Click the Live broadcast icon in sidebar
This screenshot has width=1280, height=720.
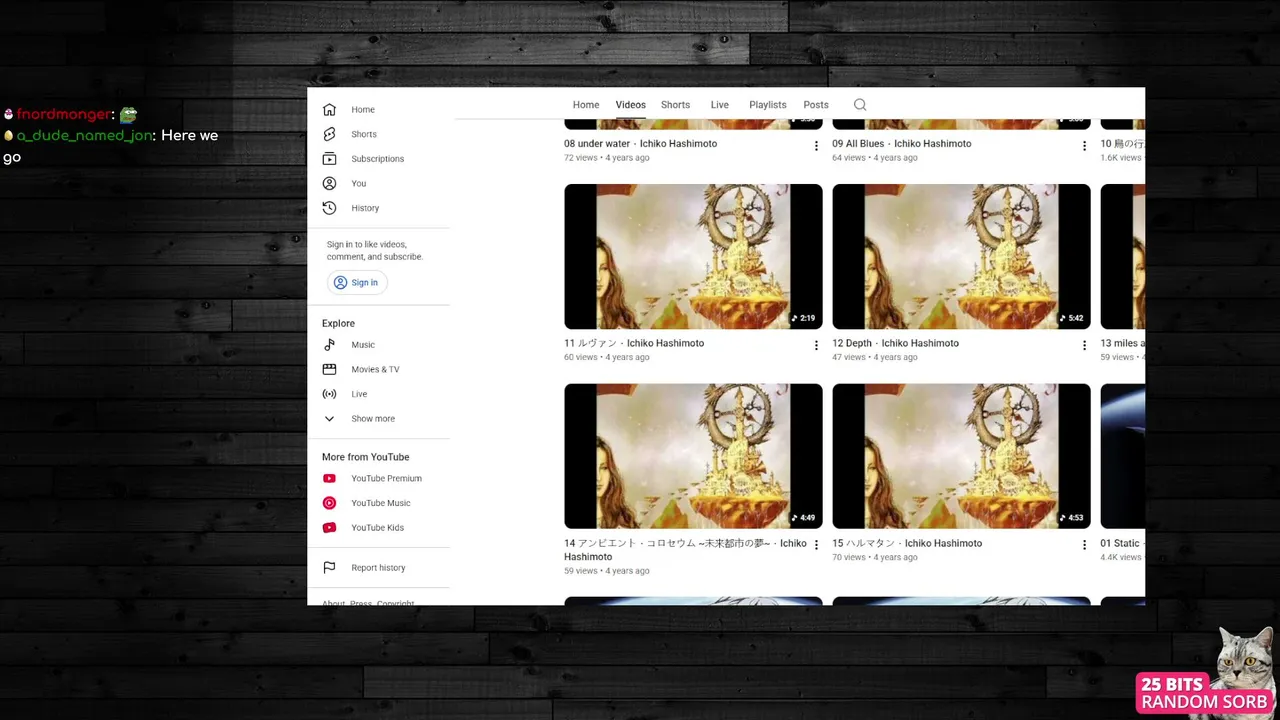pyautogui.click(x=329, y=394)
